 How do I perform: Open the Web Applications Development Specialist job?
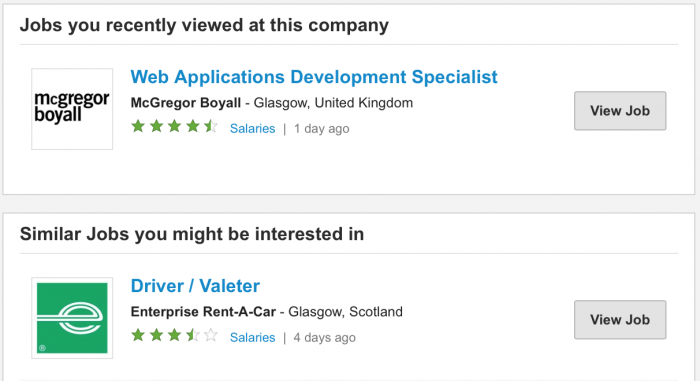314,77
